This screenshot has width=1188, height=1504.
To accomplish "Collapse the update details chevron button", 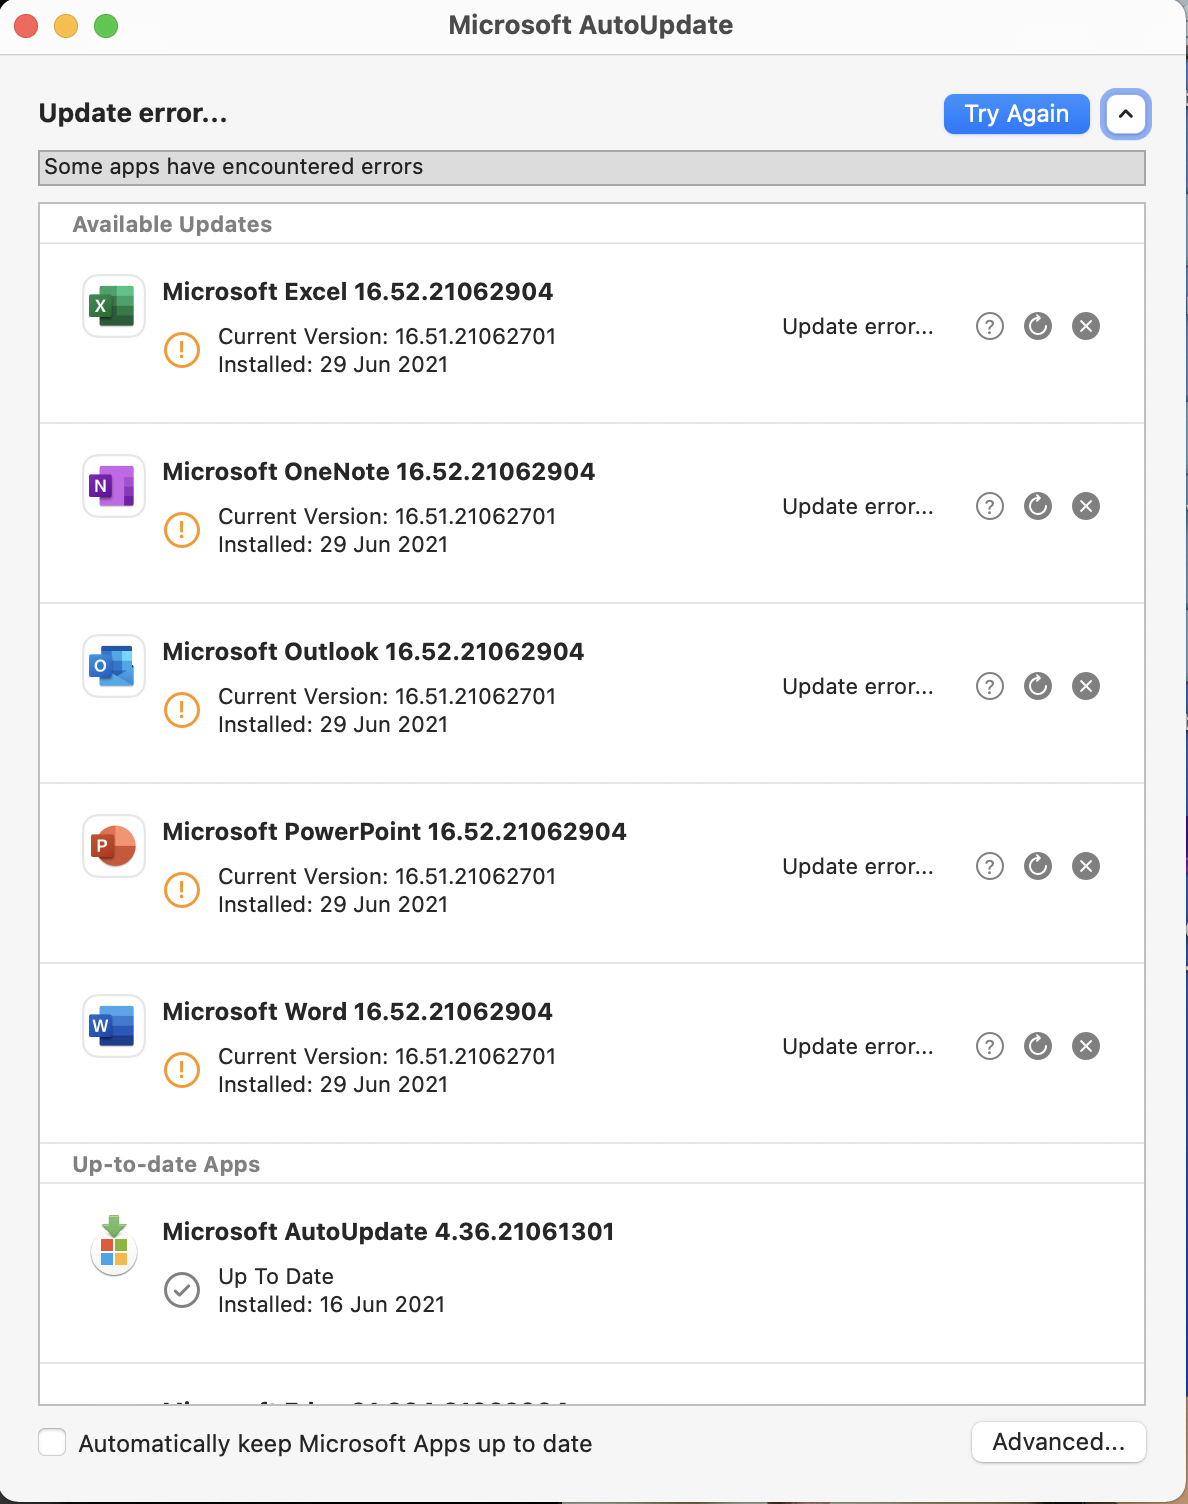I will [x=1126, y=114].
